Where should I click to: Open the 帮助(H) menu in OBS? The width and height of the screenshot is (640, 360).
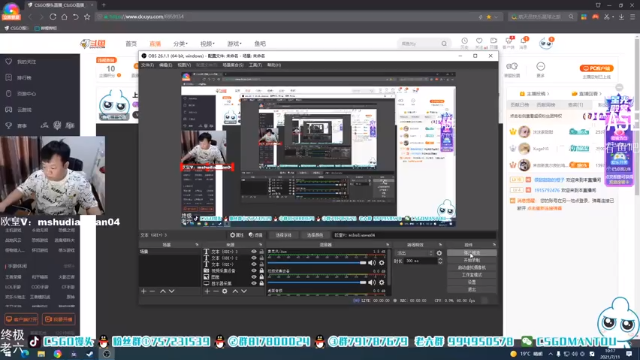pos(274,65)
